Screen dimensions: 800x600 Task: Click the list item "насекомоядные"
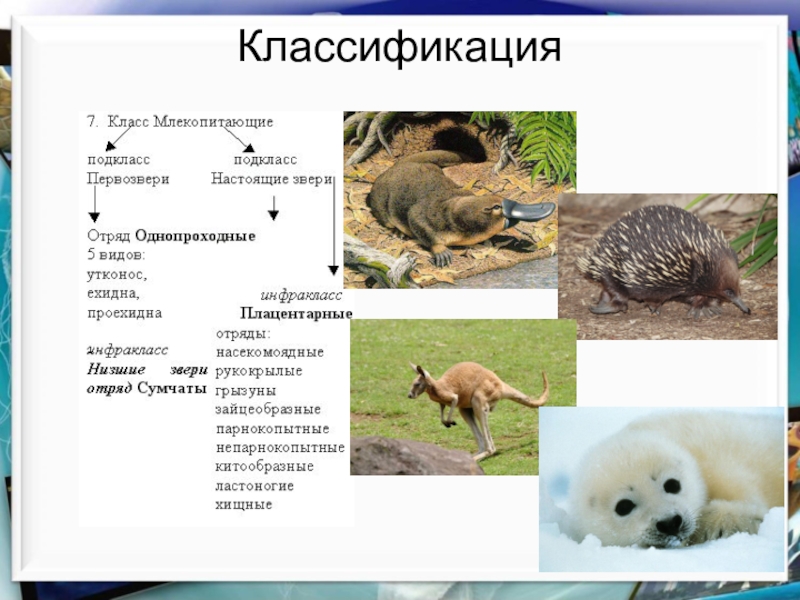(270, 353)
